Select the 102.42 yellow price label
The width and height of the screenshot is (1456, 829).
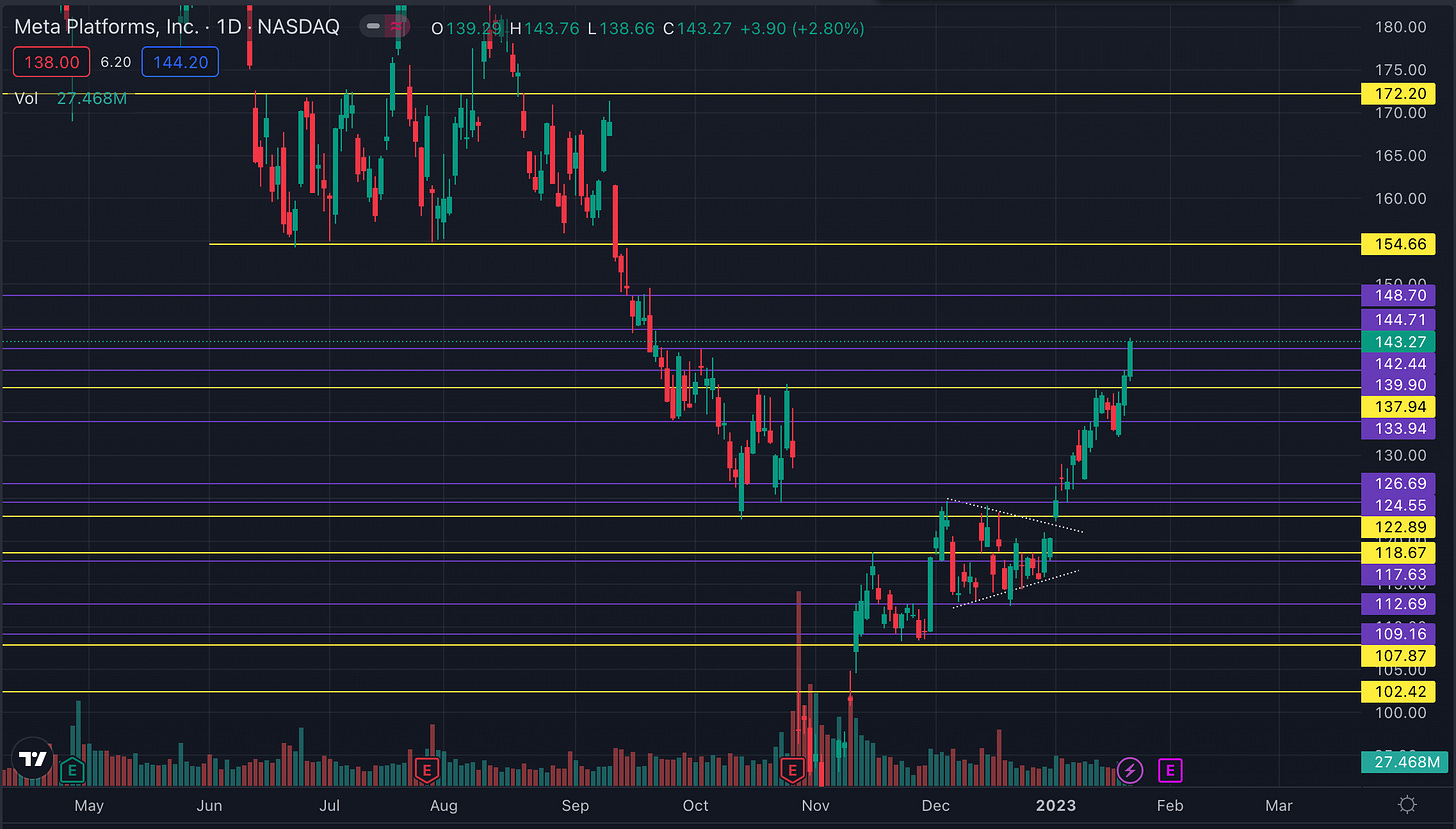tap(1399, 691)
